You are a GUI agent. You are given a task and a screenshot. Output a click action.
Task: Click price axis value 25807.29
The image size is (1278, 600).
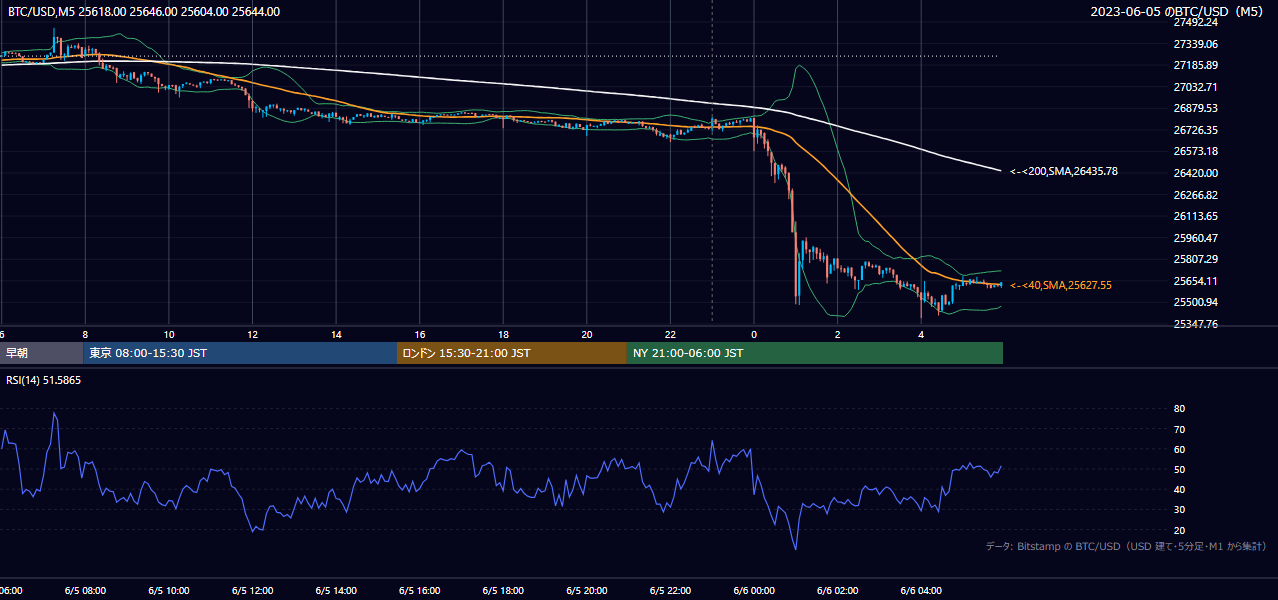(x=1196, y=259)
